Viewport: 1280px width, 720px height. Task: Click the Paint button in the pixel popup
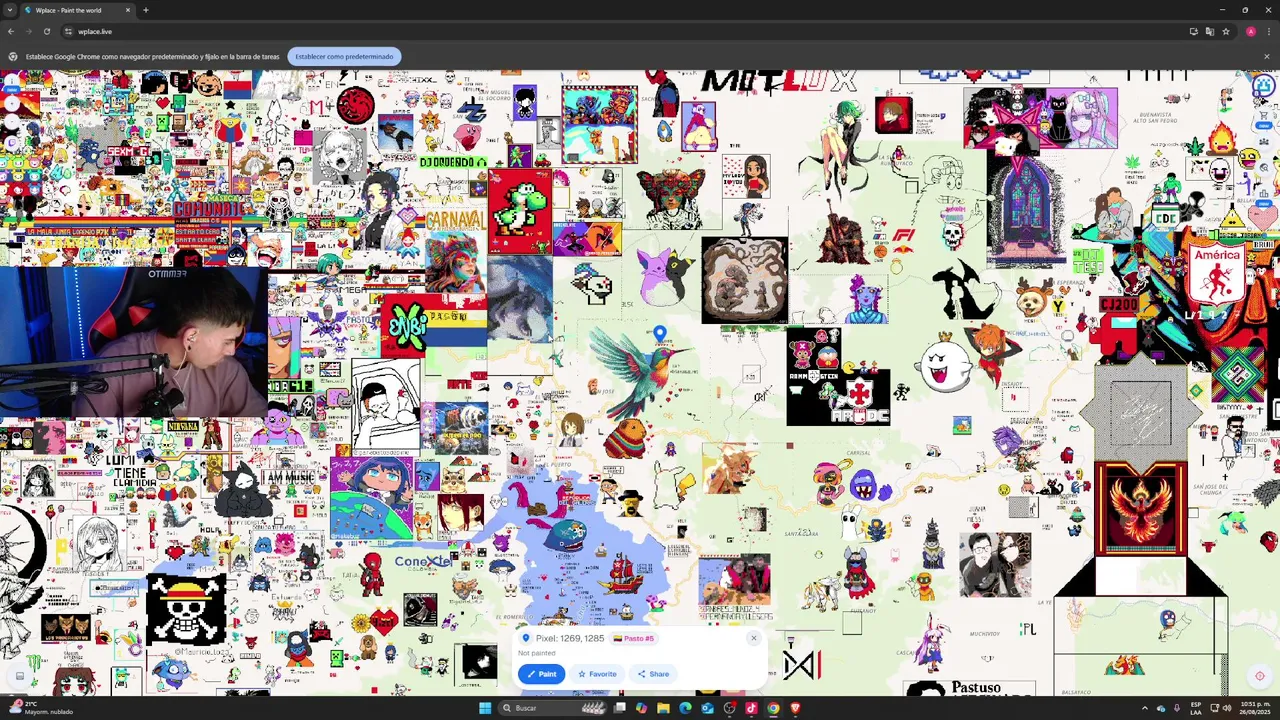click(x=541, y=674)
